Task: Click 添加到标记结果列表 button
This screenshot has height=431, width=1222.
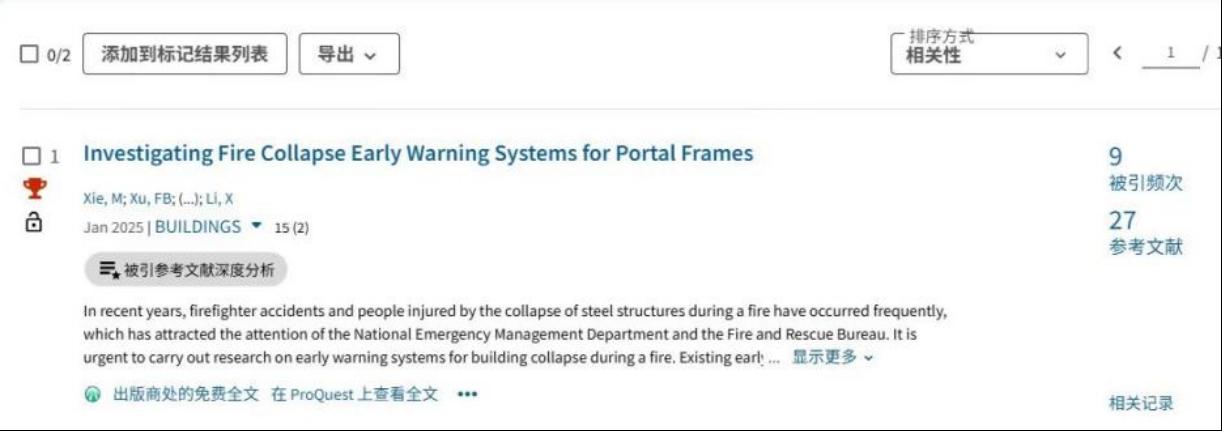Action: coord(184,54)
